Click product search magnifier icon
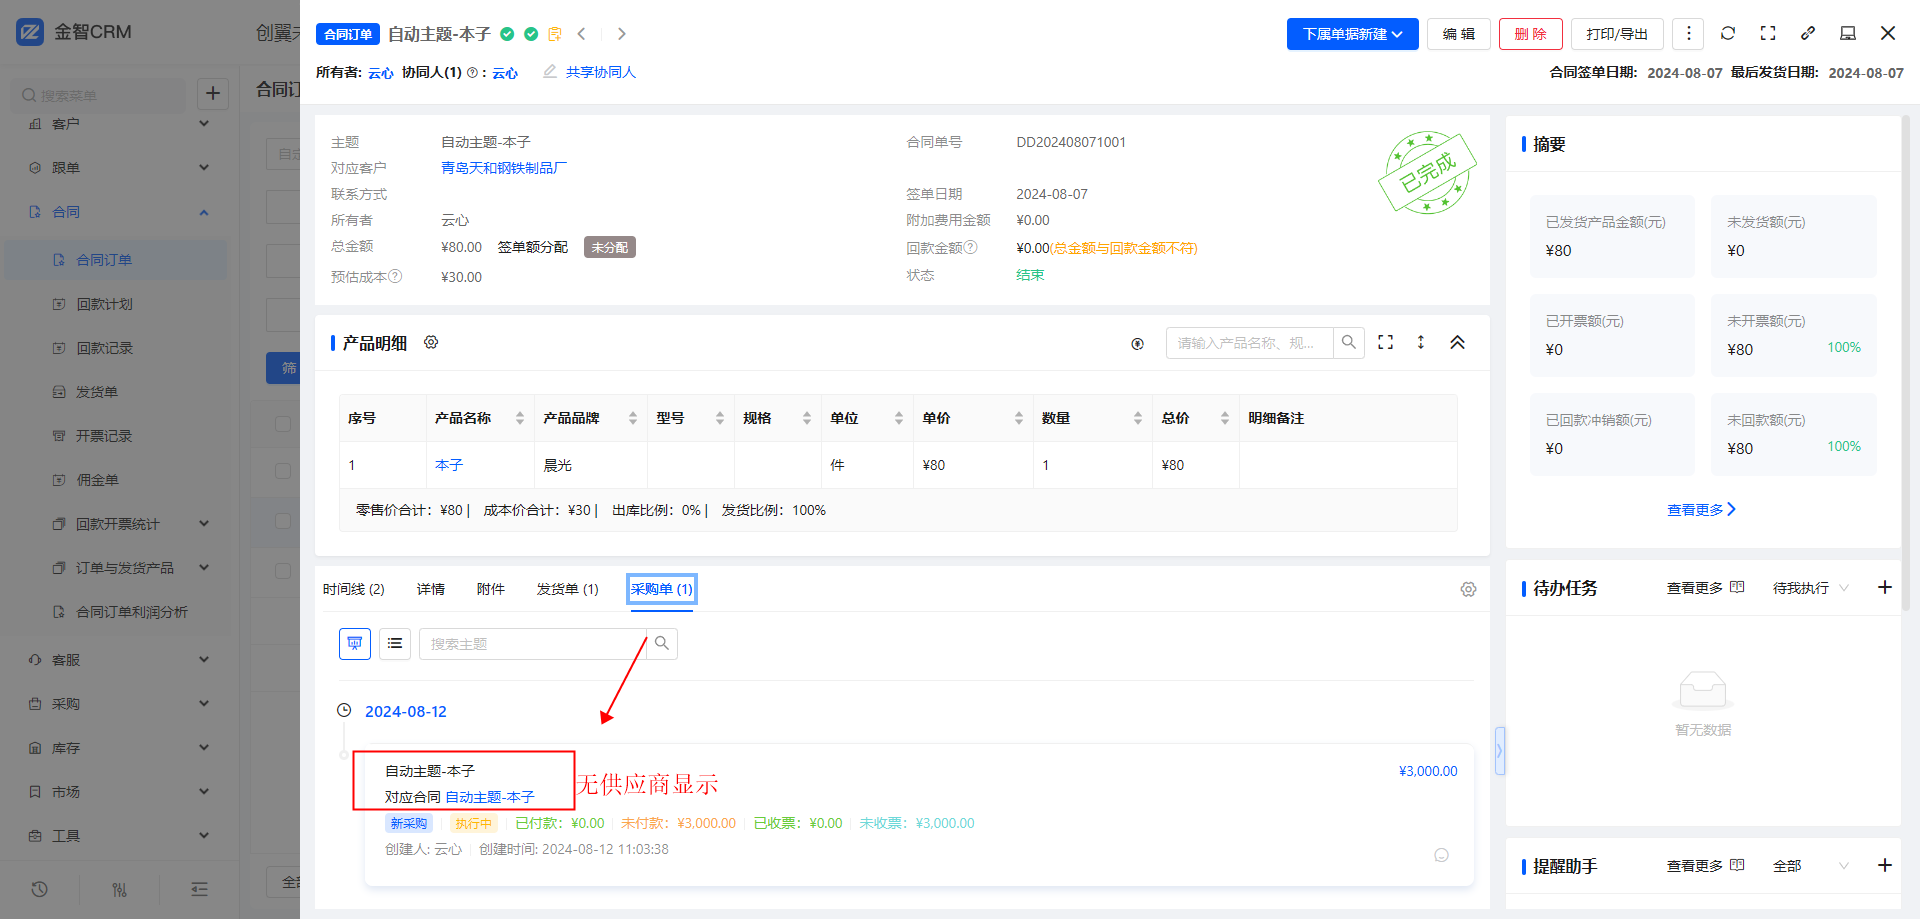This screenshot has height=919, width=1920. click(x=1349, y=343)
